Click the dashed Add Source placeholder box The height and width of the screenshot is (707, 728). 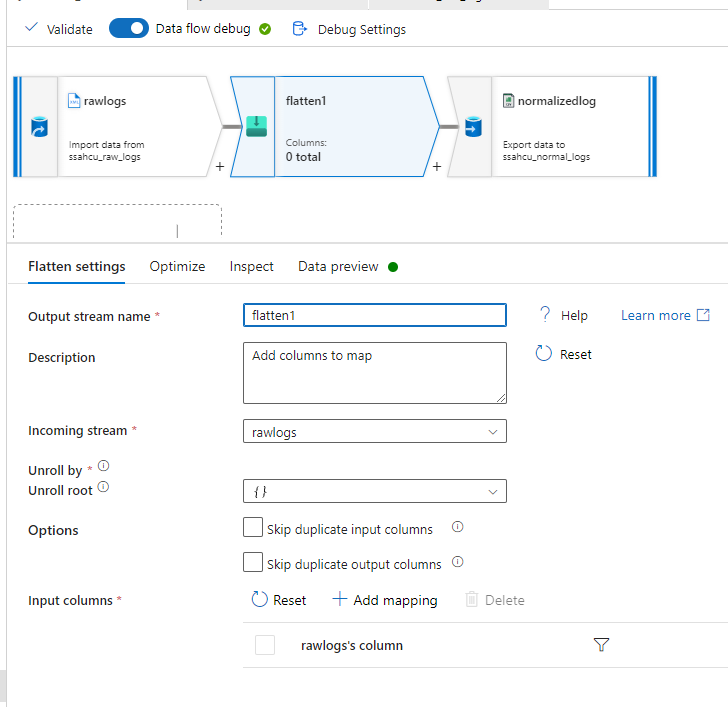tap(117, 221)
